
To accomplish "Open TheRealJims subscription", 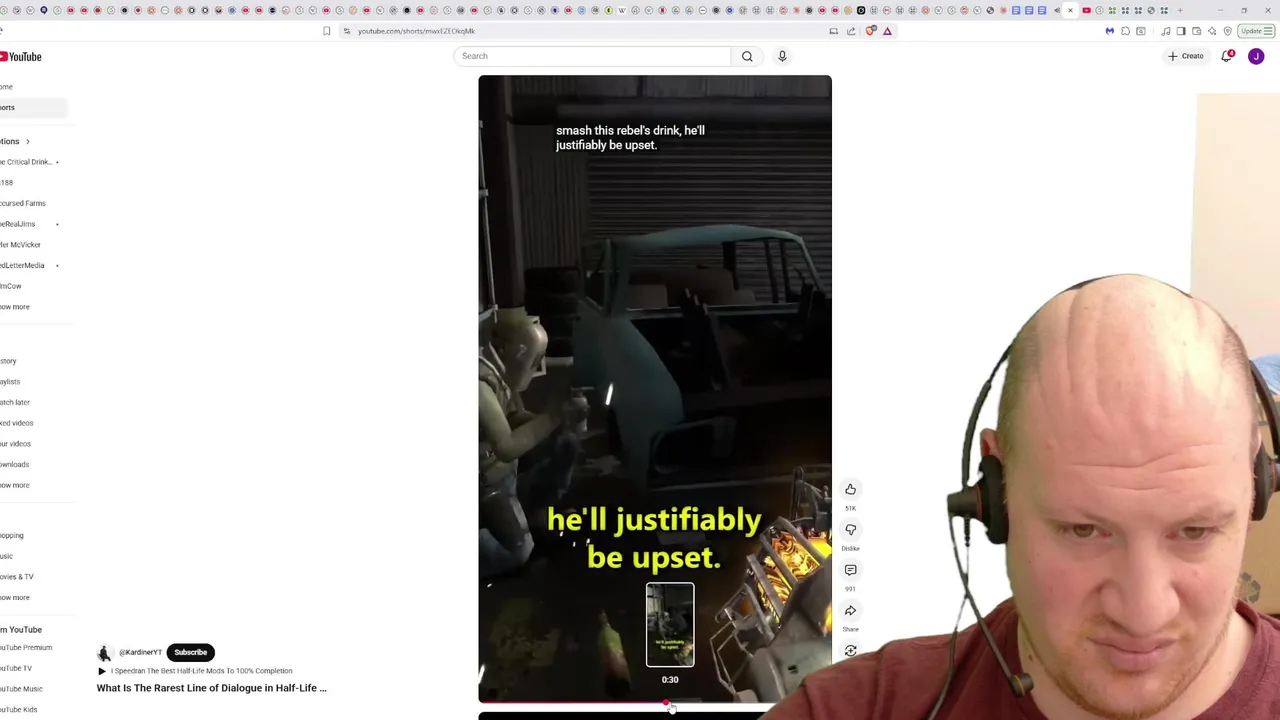I will click(18, 224).
